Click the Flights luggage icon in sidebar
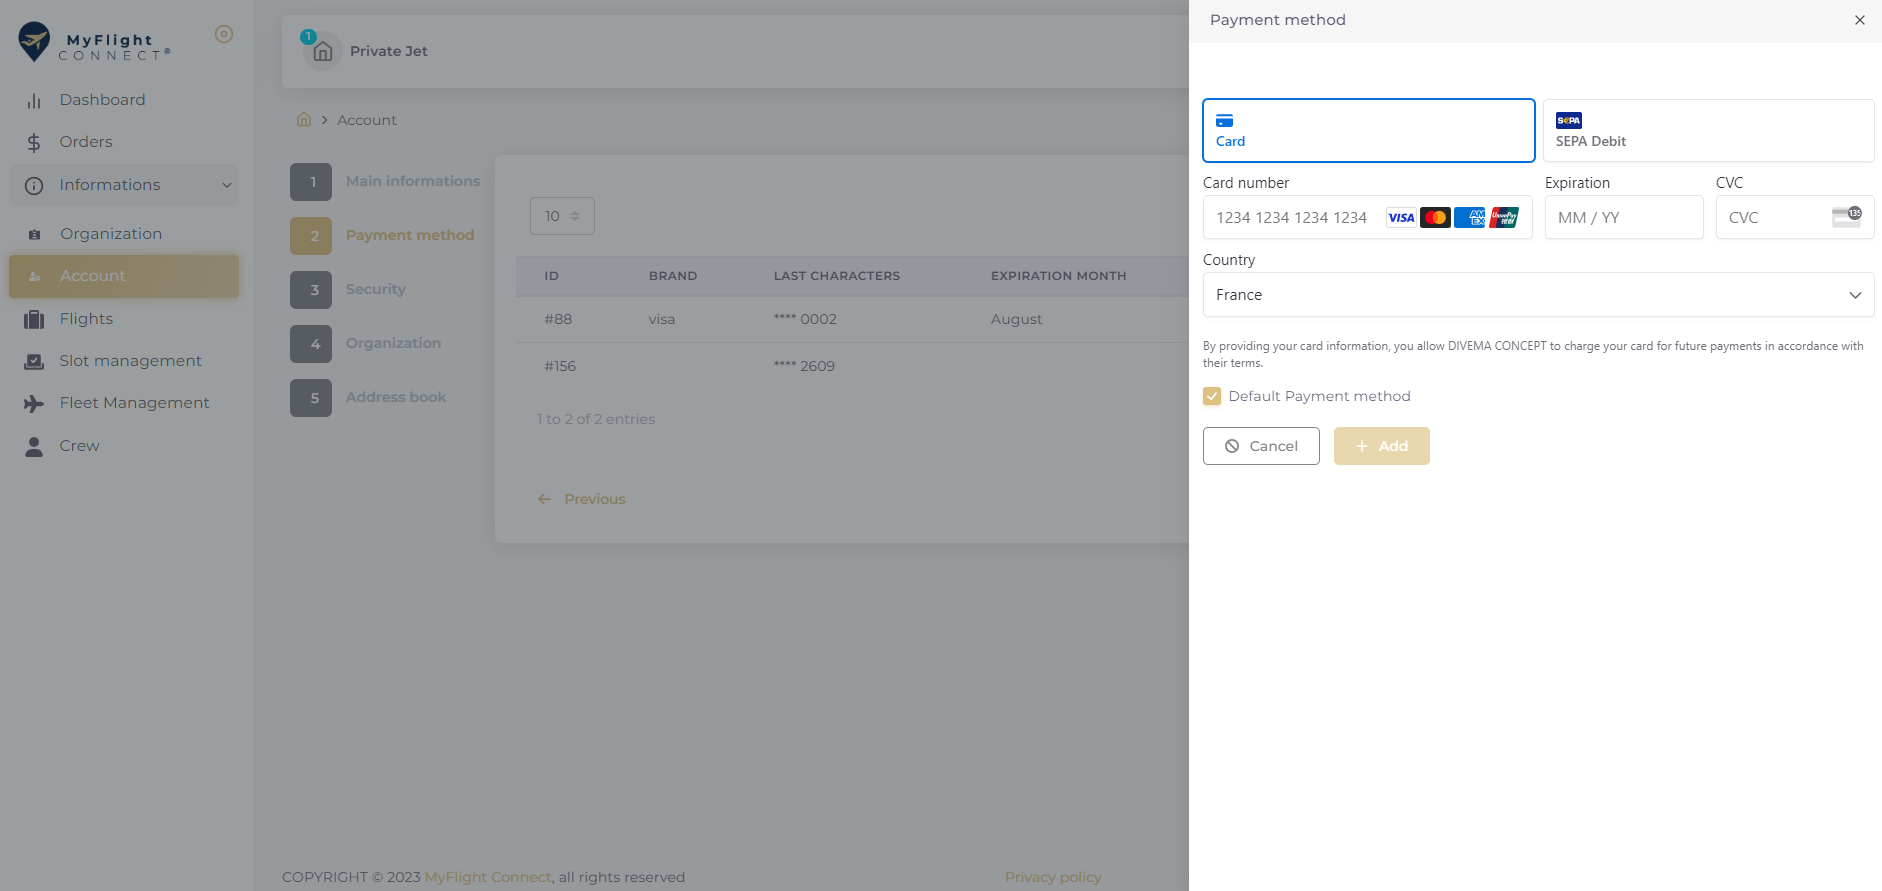This screenshot has width=1882, height=891. 34,320
